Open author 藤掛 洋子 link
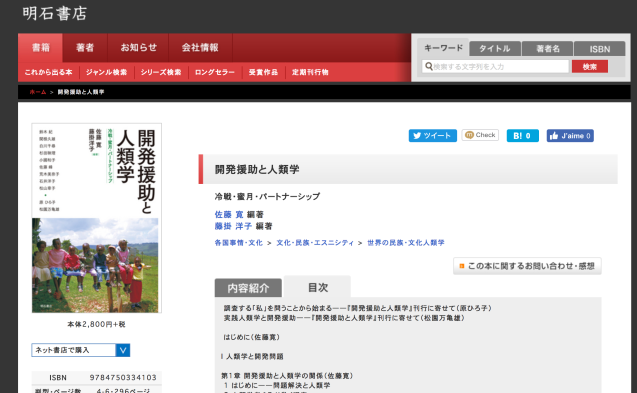 [x=233, y=226]
